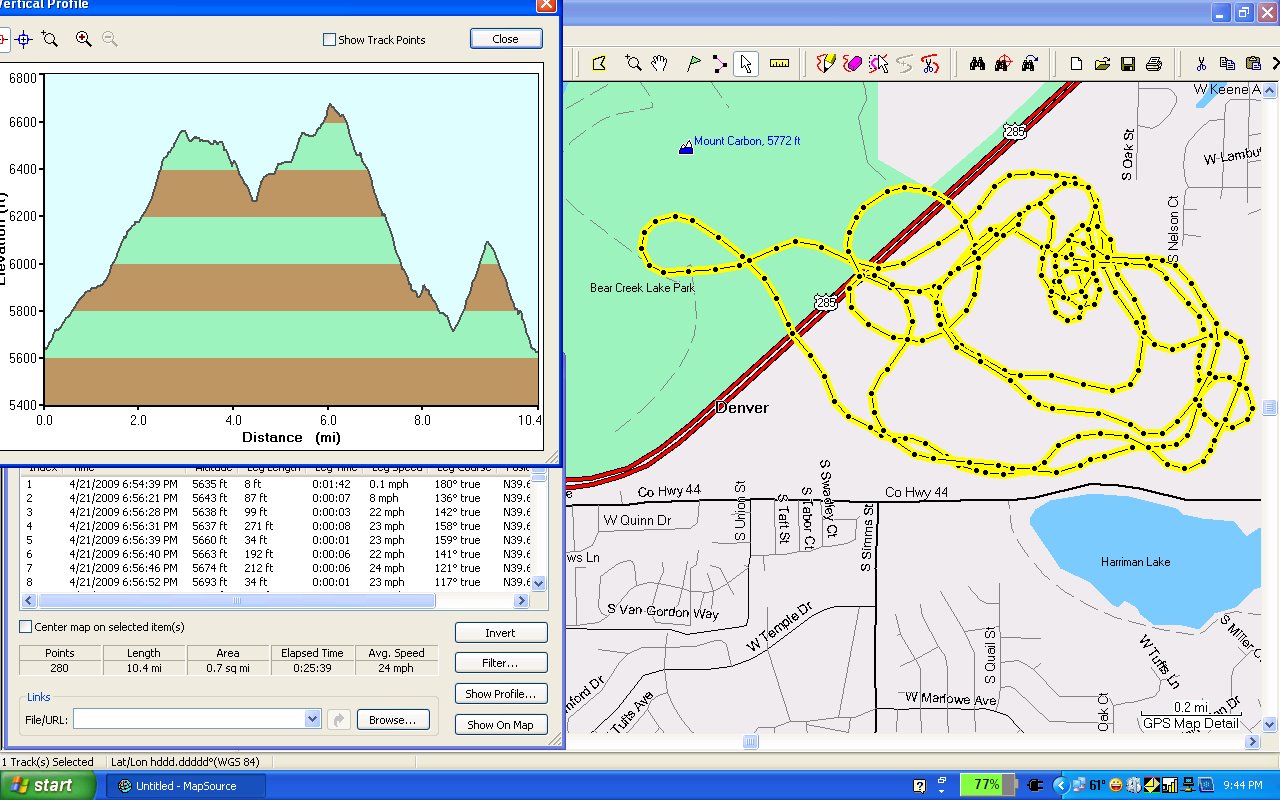Open the Filter dialog button
This screenshot has height=800, width=1280.
[500, 663]
